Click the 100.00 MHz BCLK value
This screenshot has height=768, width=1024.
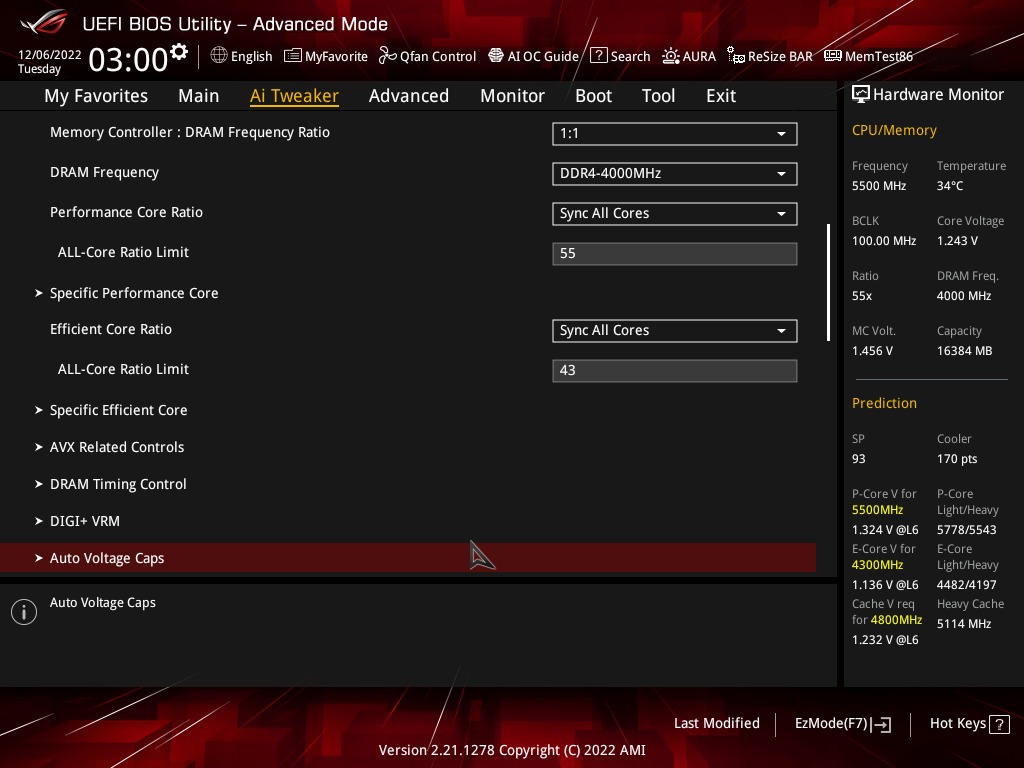(x=884, y=241)
